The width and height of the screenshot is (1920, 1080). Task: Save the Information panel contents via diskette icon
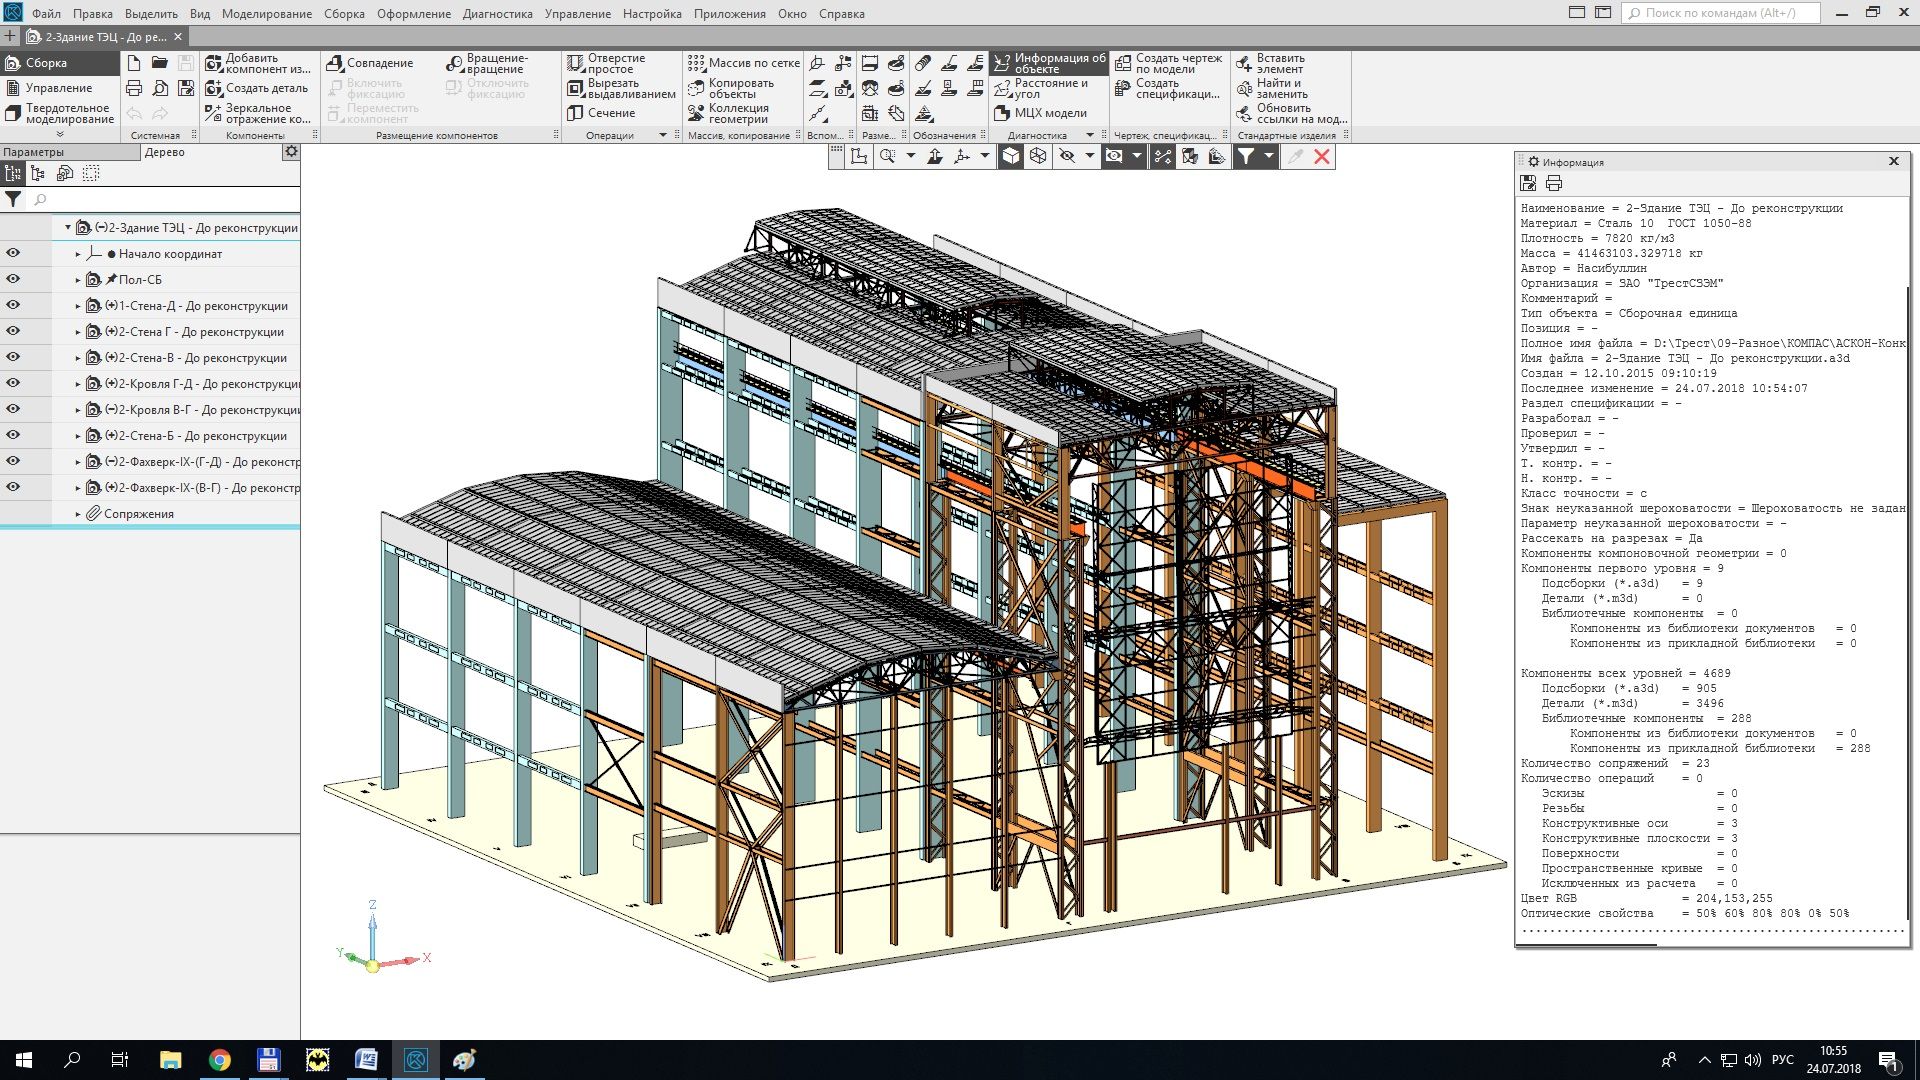(x=1528, y=183)
